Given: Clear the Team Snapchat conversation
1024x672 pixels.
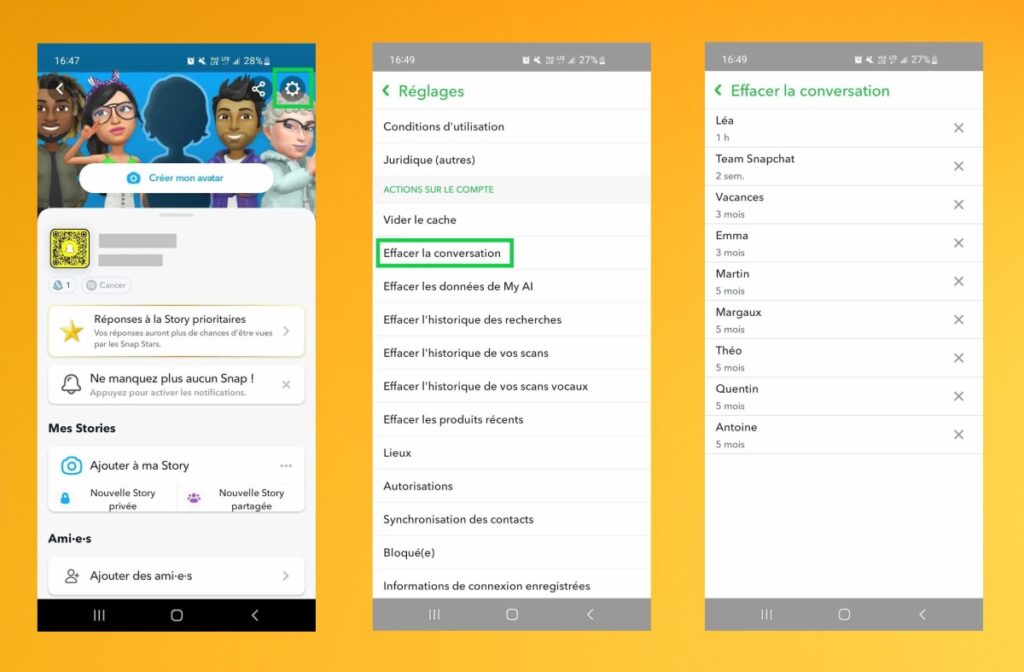Looking at the screenshot, I should 959,167.
